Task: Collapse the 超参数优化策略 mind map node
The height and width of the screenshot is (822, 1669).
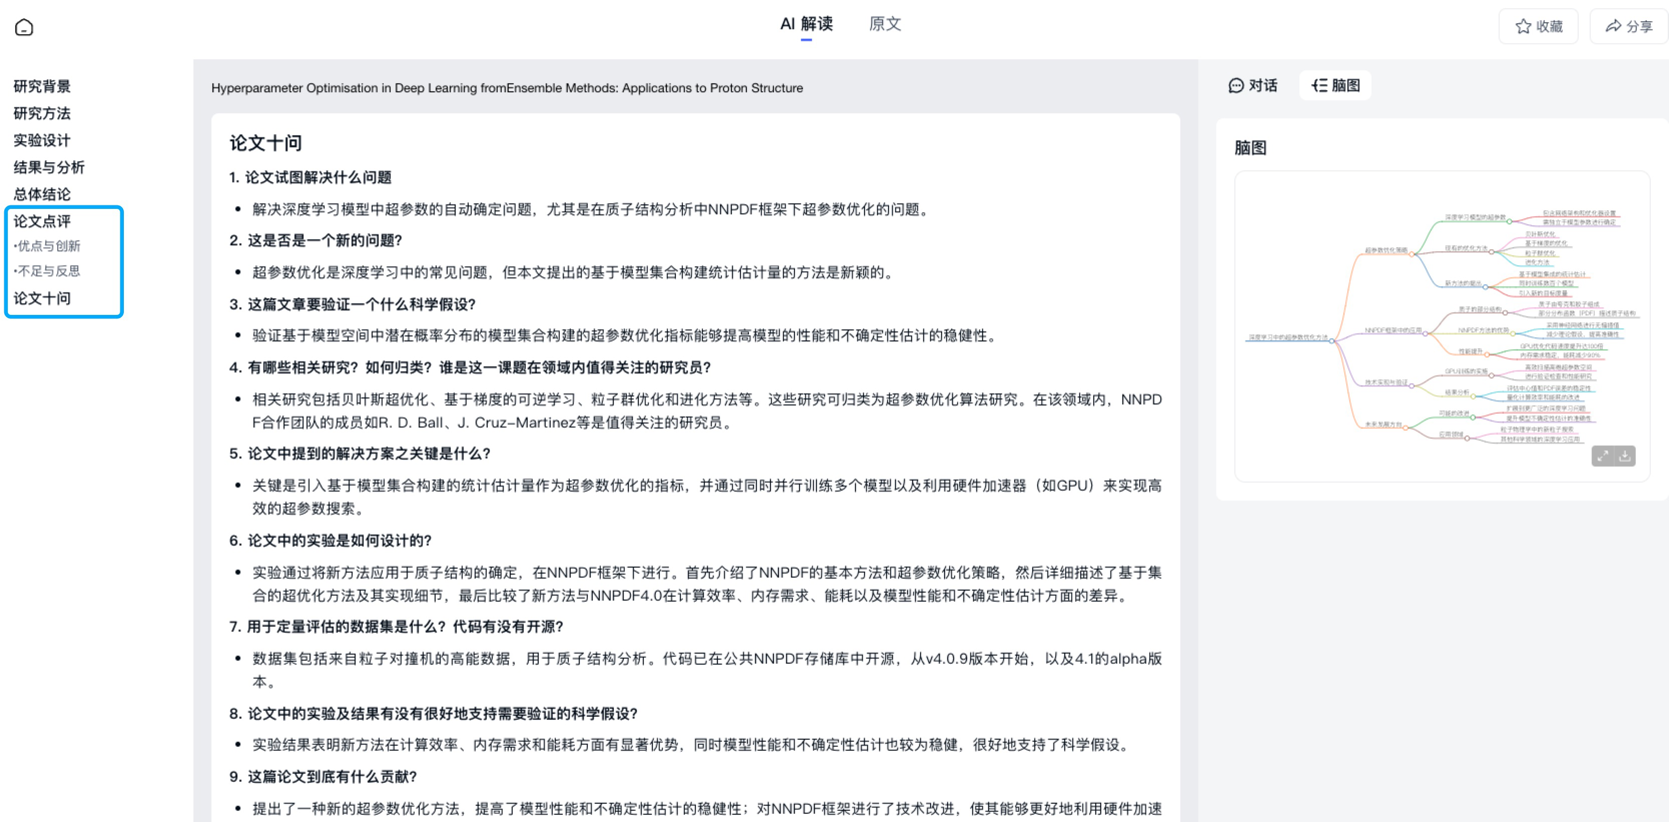Action: point(1412,252)
